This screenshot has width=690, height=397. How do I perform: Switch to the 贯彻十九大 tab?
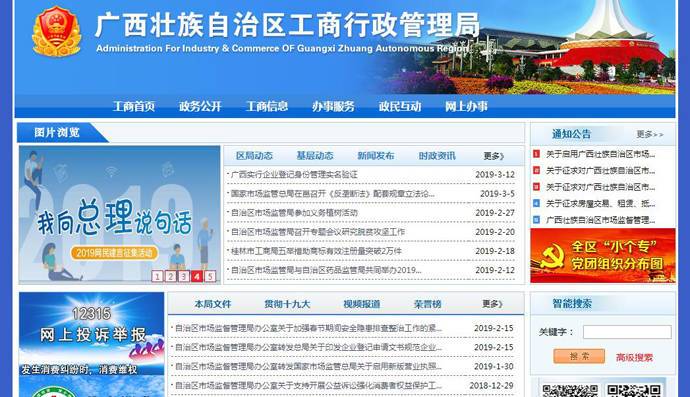pyautogui.click(x=287, y=304)
